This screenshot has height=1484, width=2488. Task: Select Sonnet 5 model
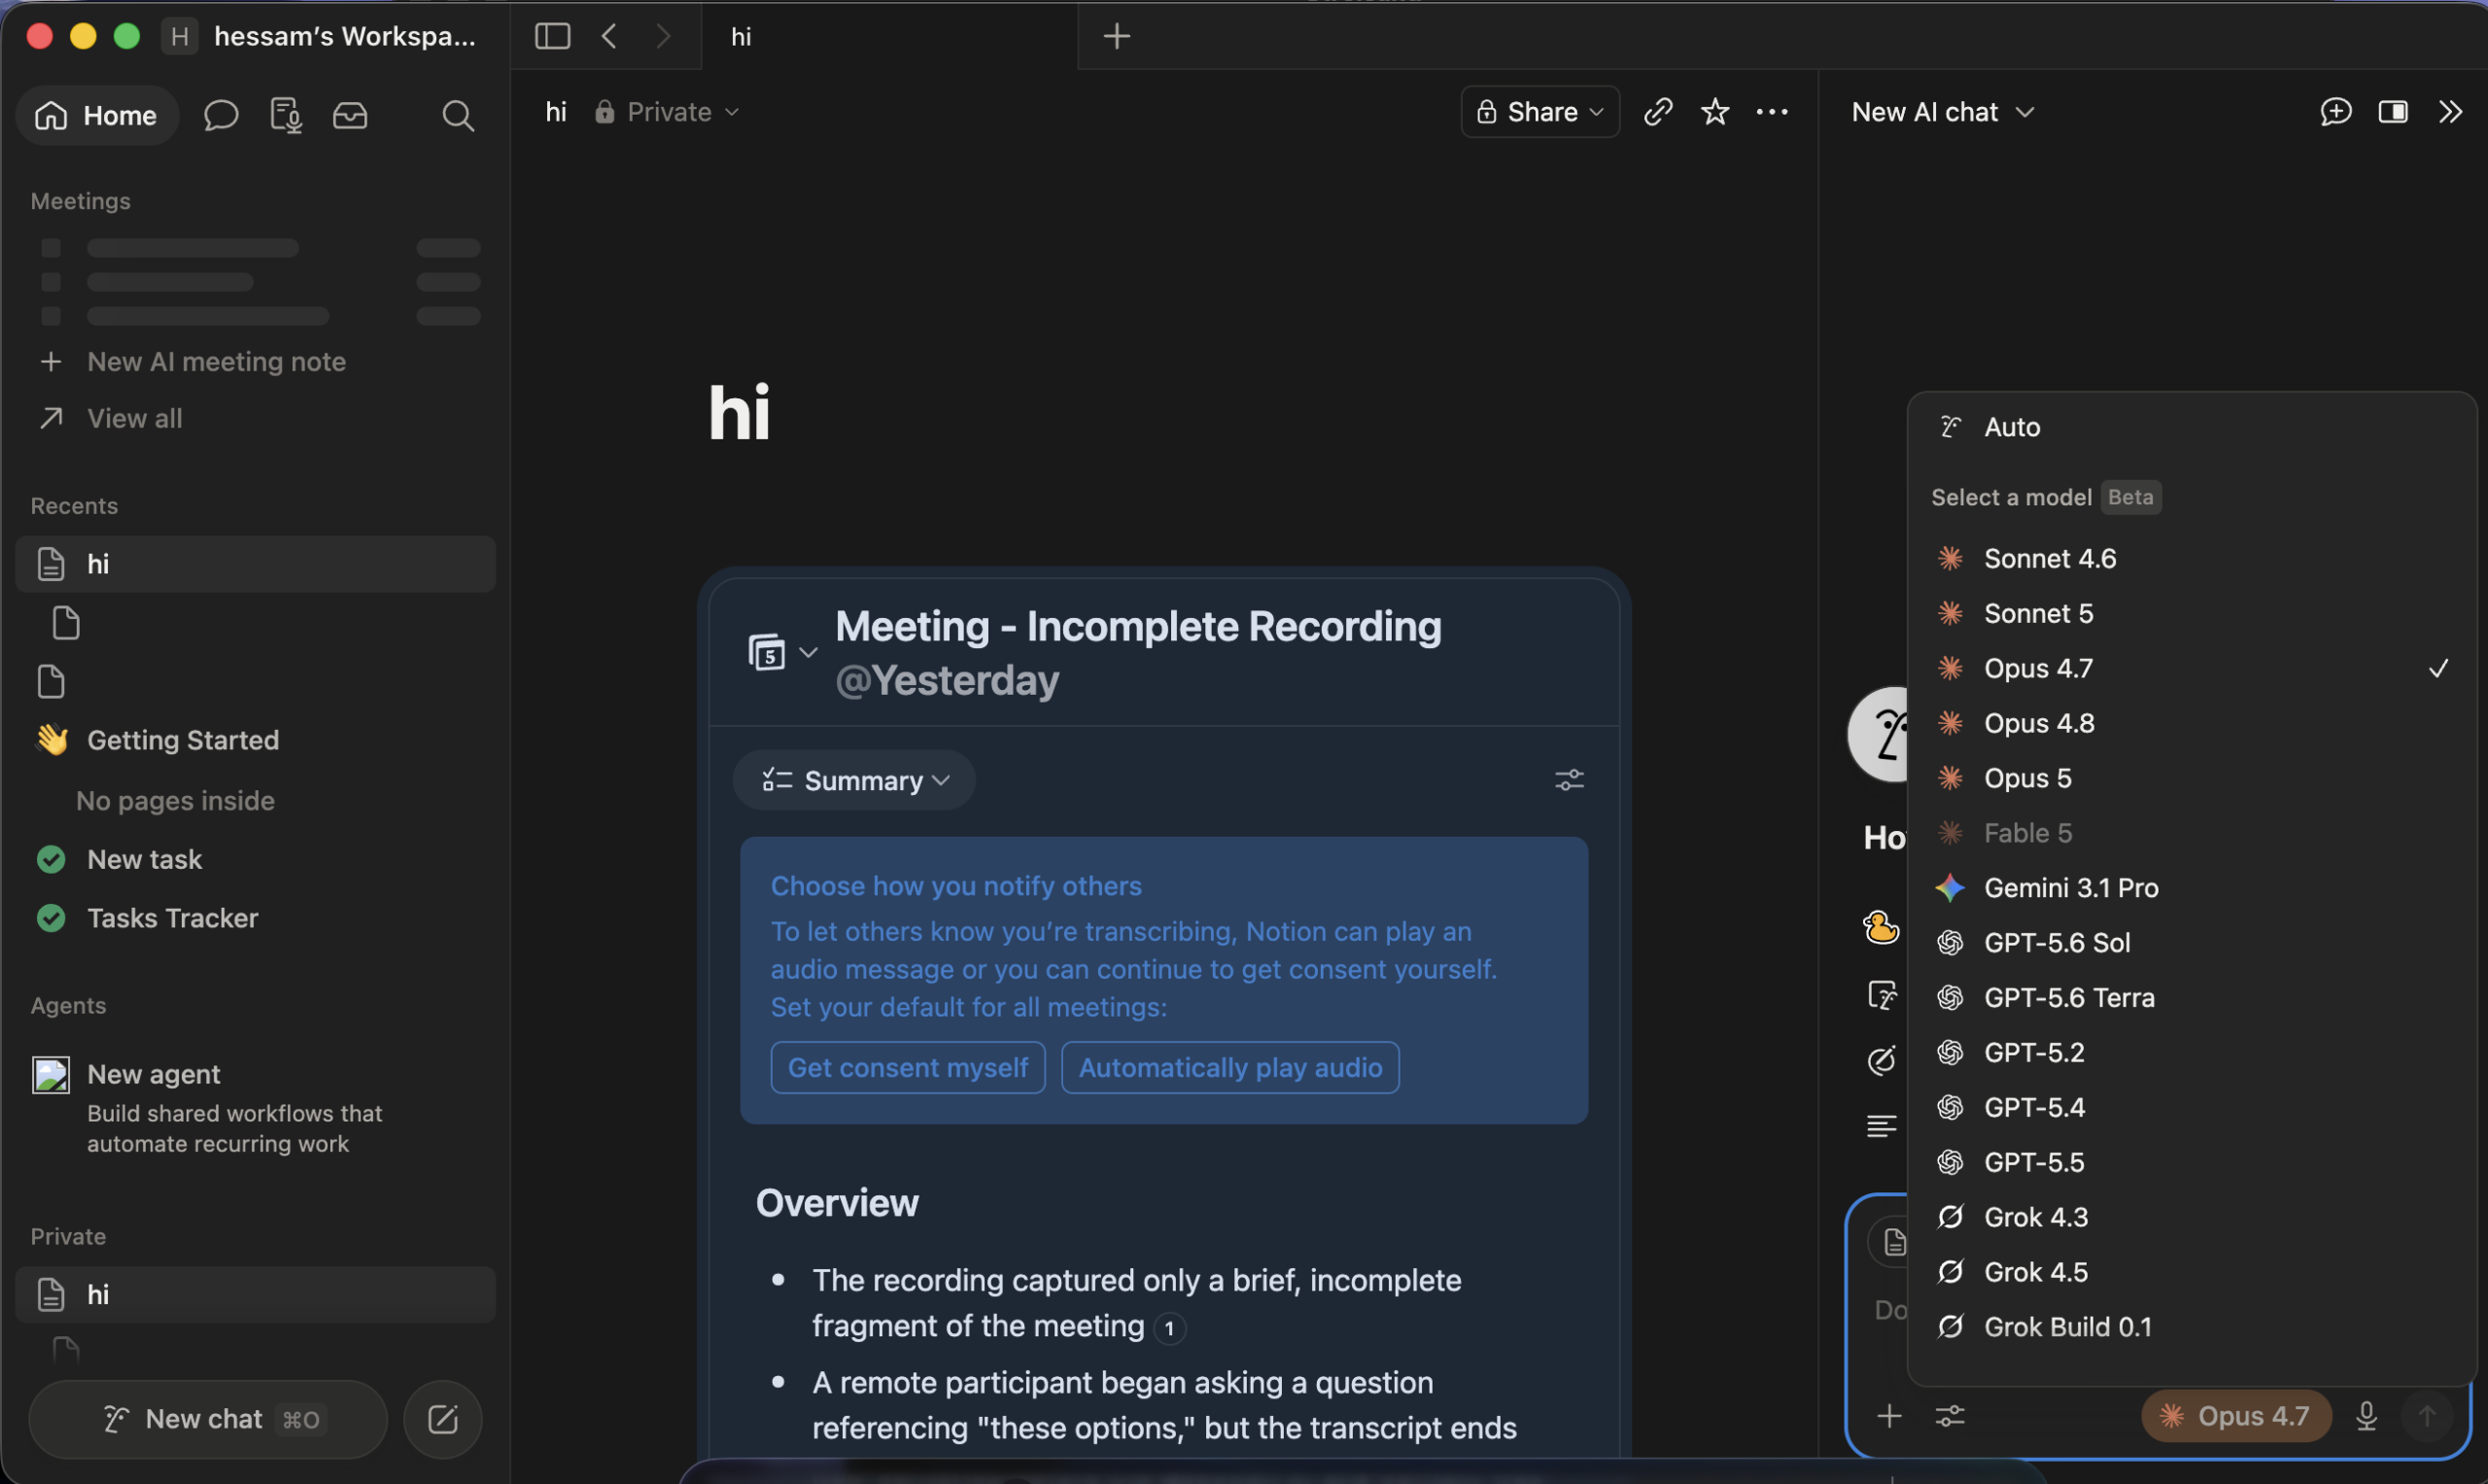[2190, 614]
